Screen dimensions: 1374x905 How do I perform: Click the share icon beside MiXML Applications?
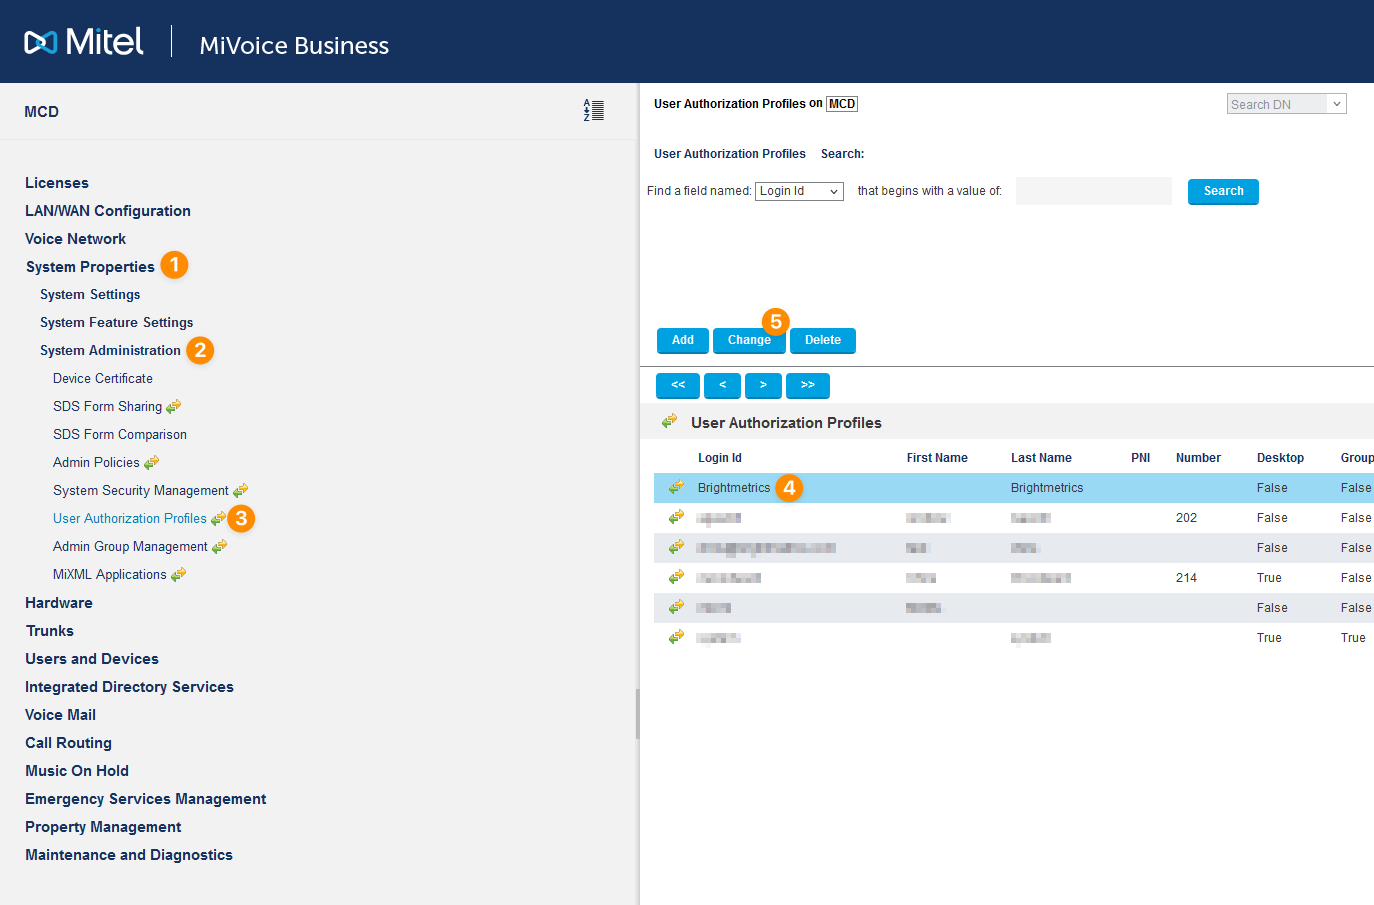tap(179, 574)
